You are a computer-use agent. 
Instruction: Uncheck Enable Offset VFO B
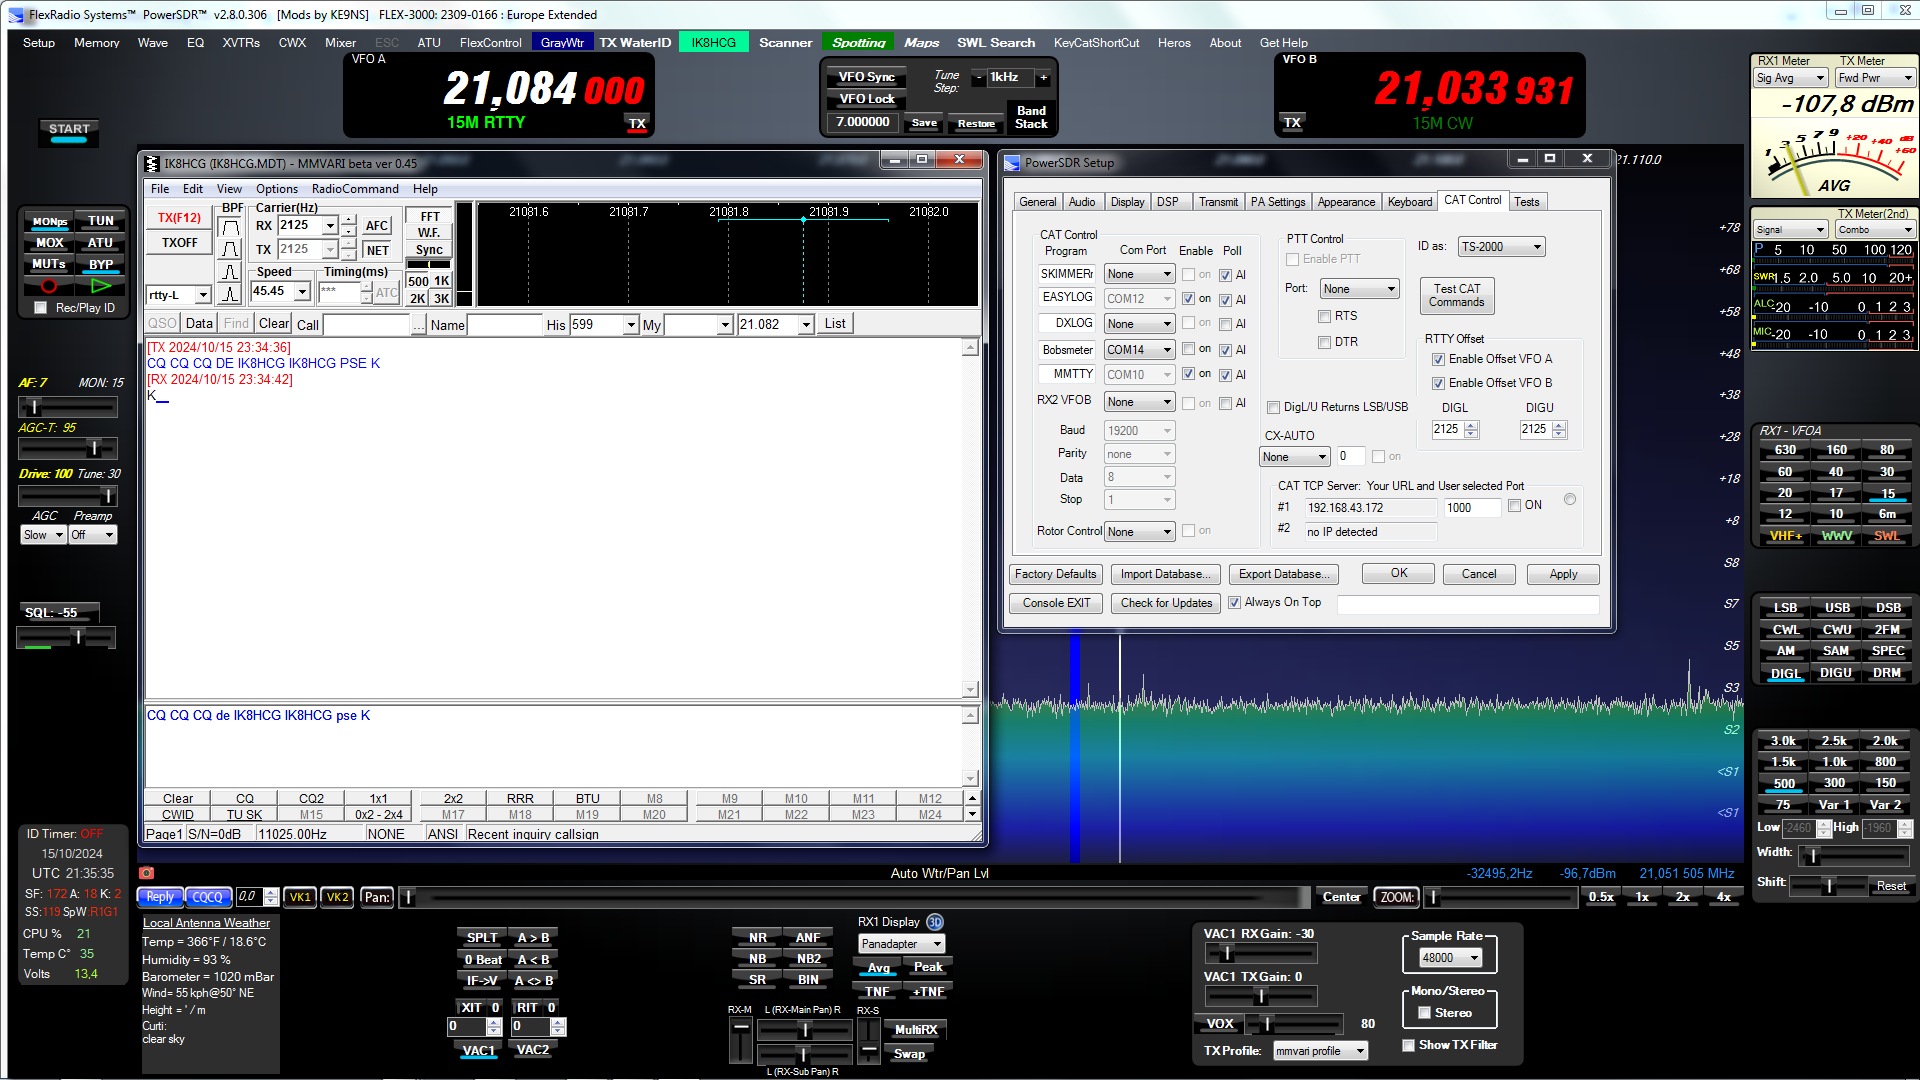tap(1438, 383)
